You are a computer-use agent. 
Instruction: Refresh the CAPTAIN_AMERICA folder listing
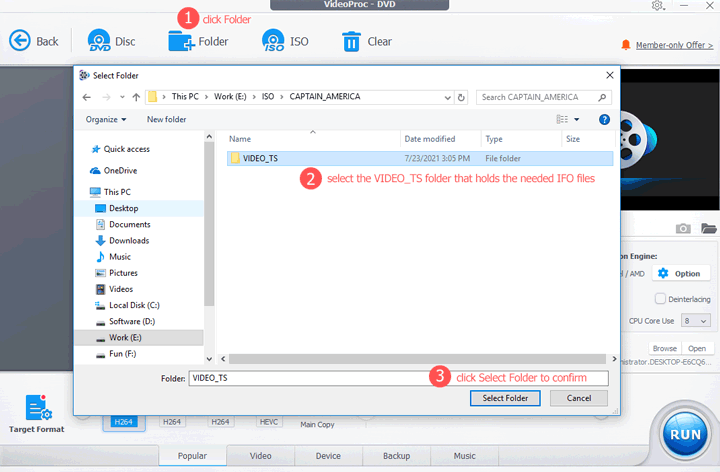point(461,97)
